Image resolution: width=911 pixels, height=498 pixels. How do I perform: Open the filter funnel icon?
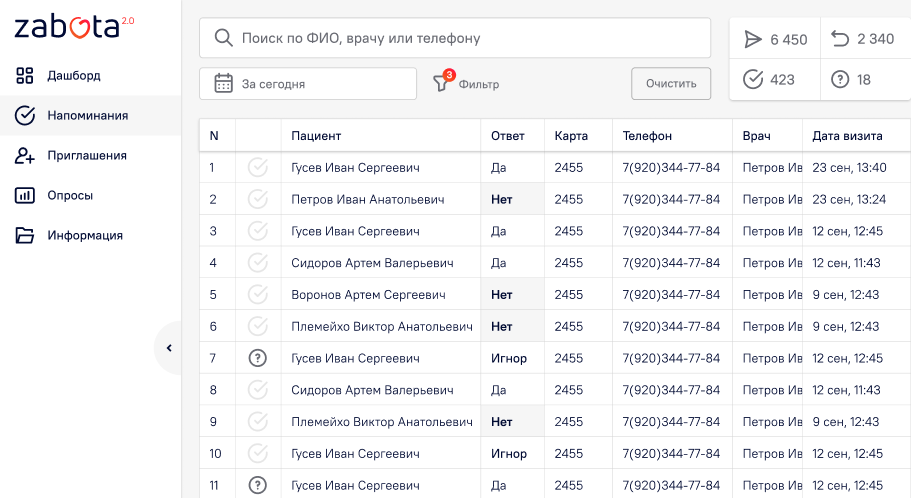point(441,84)
